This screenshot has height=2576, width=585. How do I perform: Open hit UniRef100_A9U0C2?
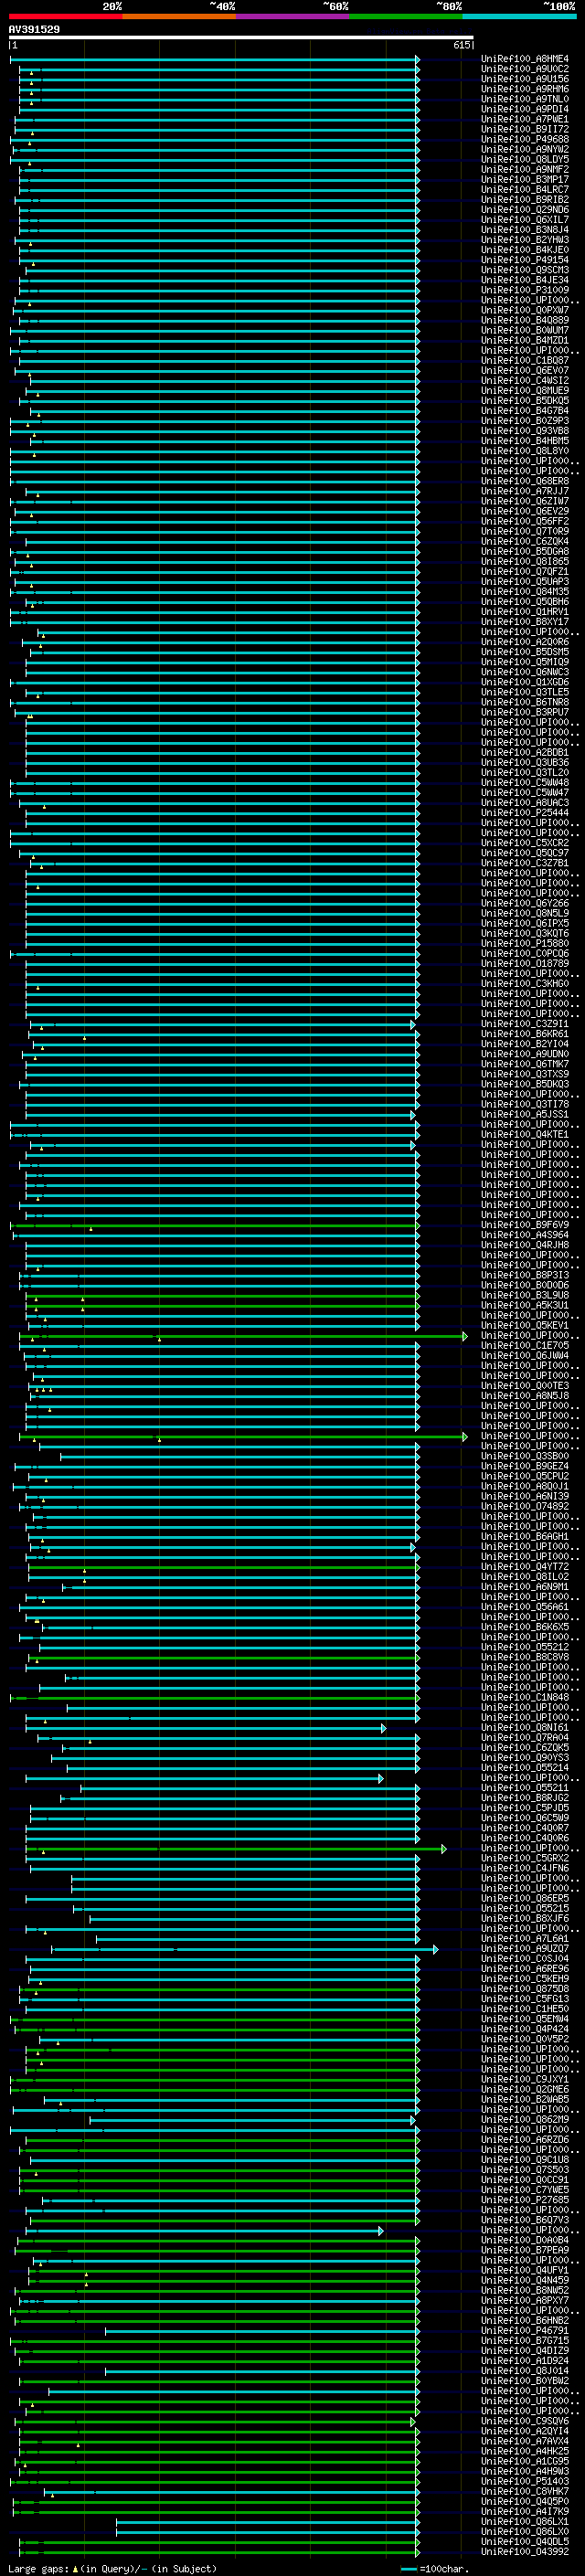coord(524,69)
